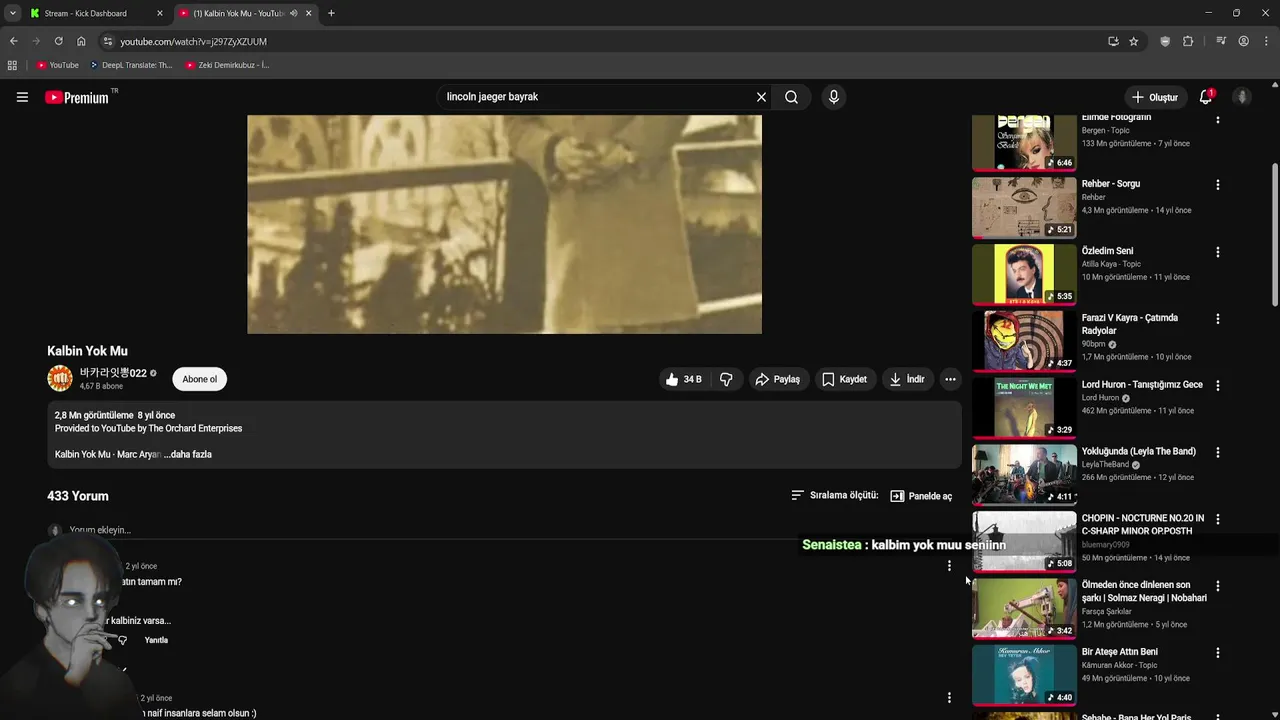Screen dimensions: 1280x720
Task: Open Sıralama ölçütü sort dropdown
Action: click(x=834, y=495)
